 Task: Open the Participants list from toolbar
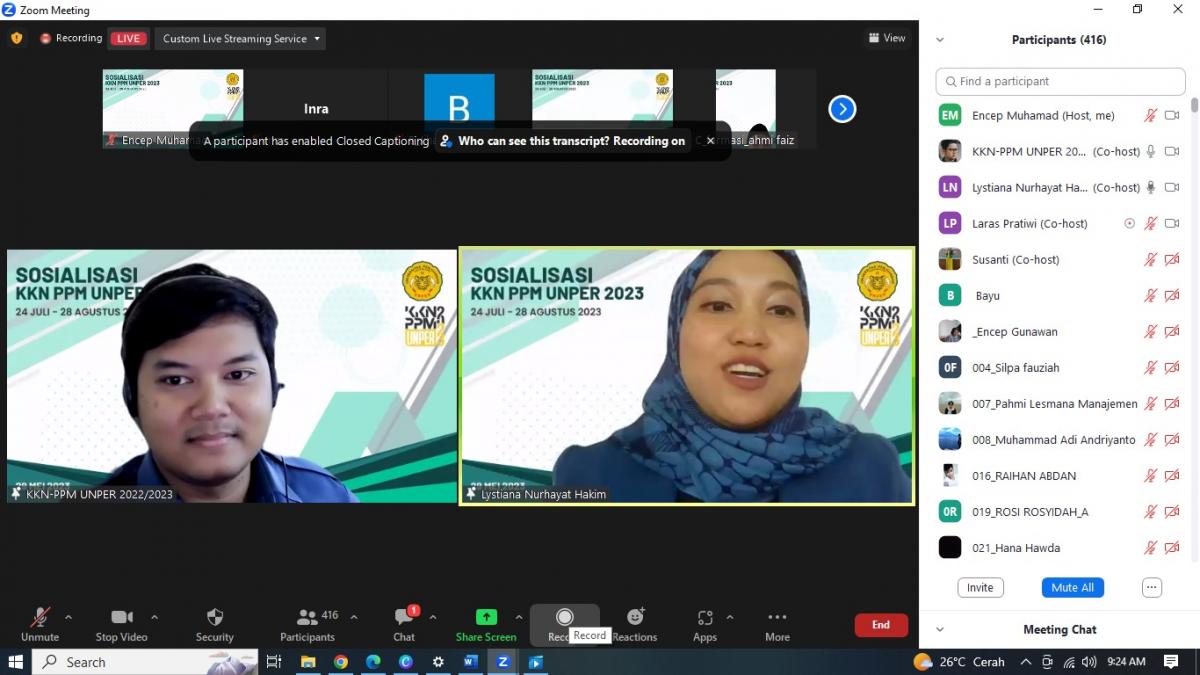click(307, 618)
